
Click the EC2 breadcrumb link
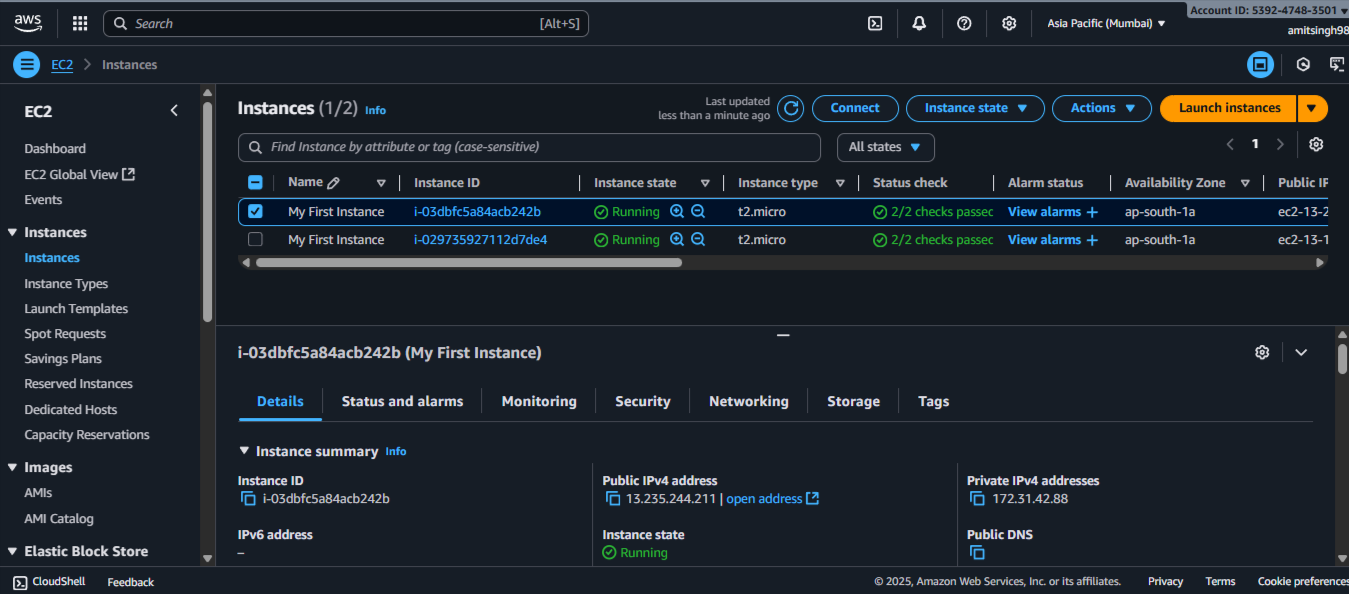tap(62, 64)
